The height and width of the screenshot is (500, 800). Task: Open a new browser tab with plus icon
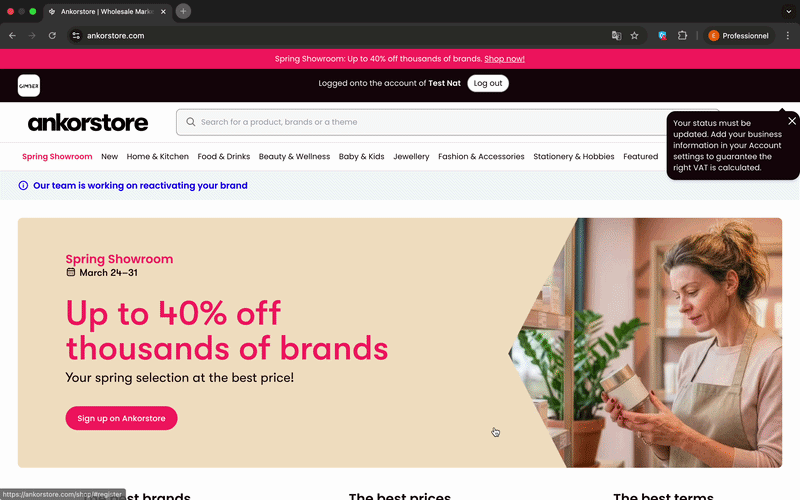(183, 11)
